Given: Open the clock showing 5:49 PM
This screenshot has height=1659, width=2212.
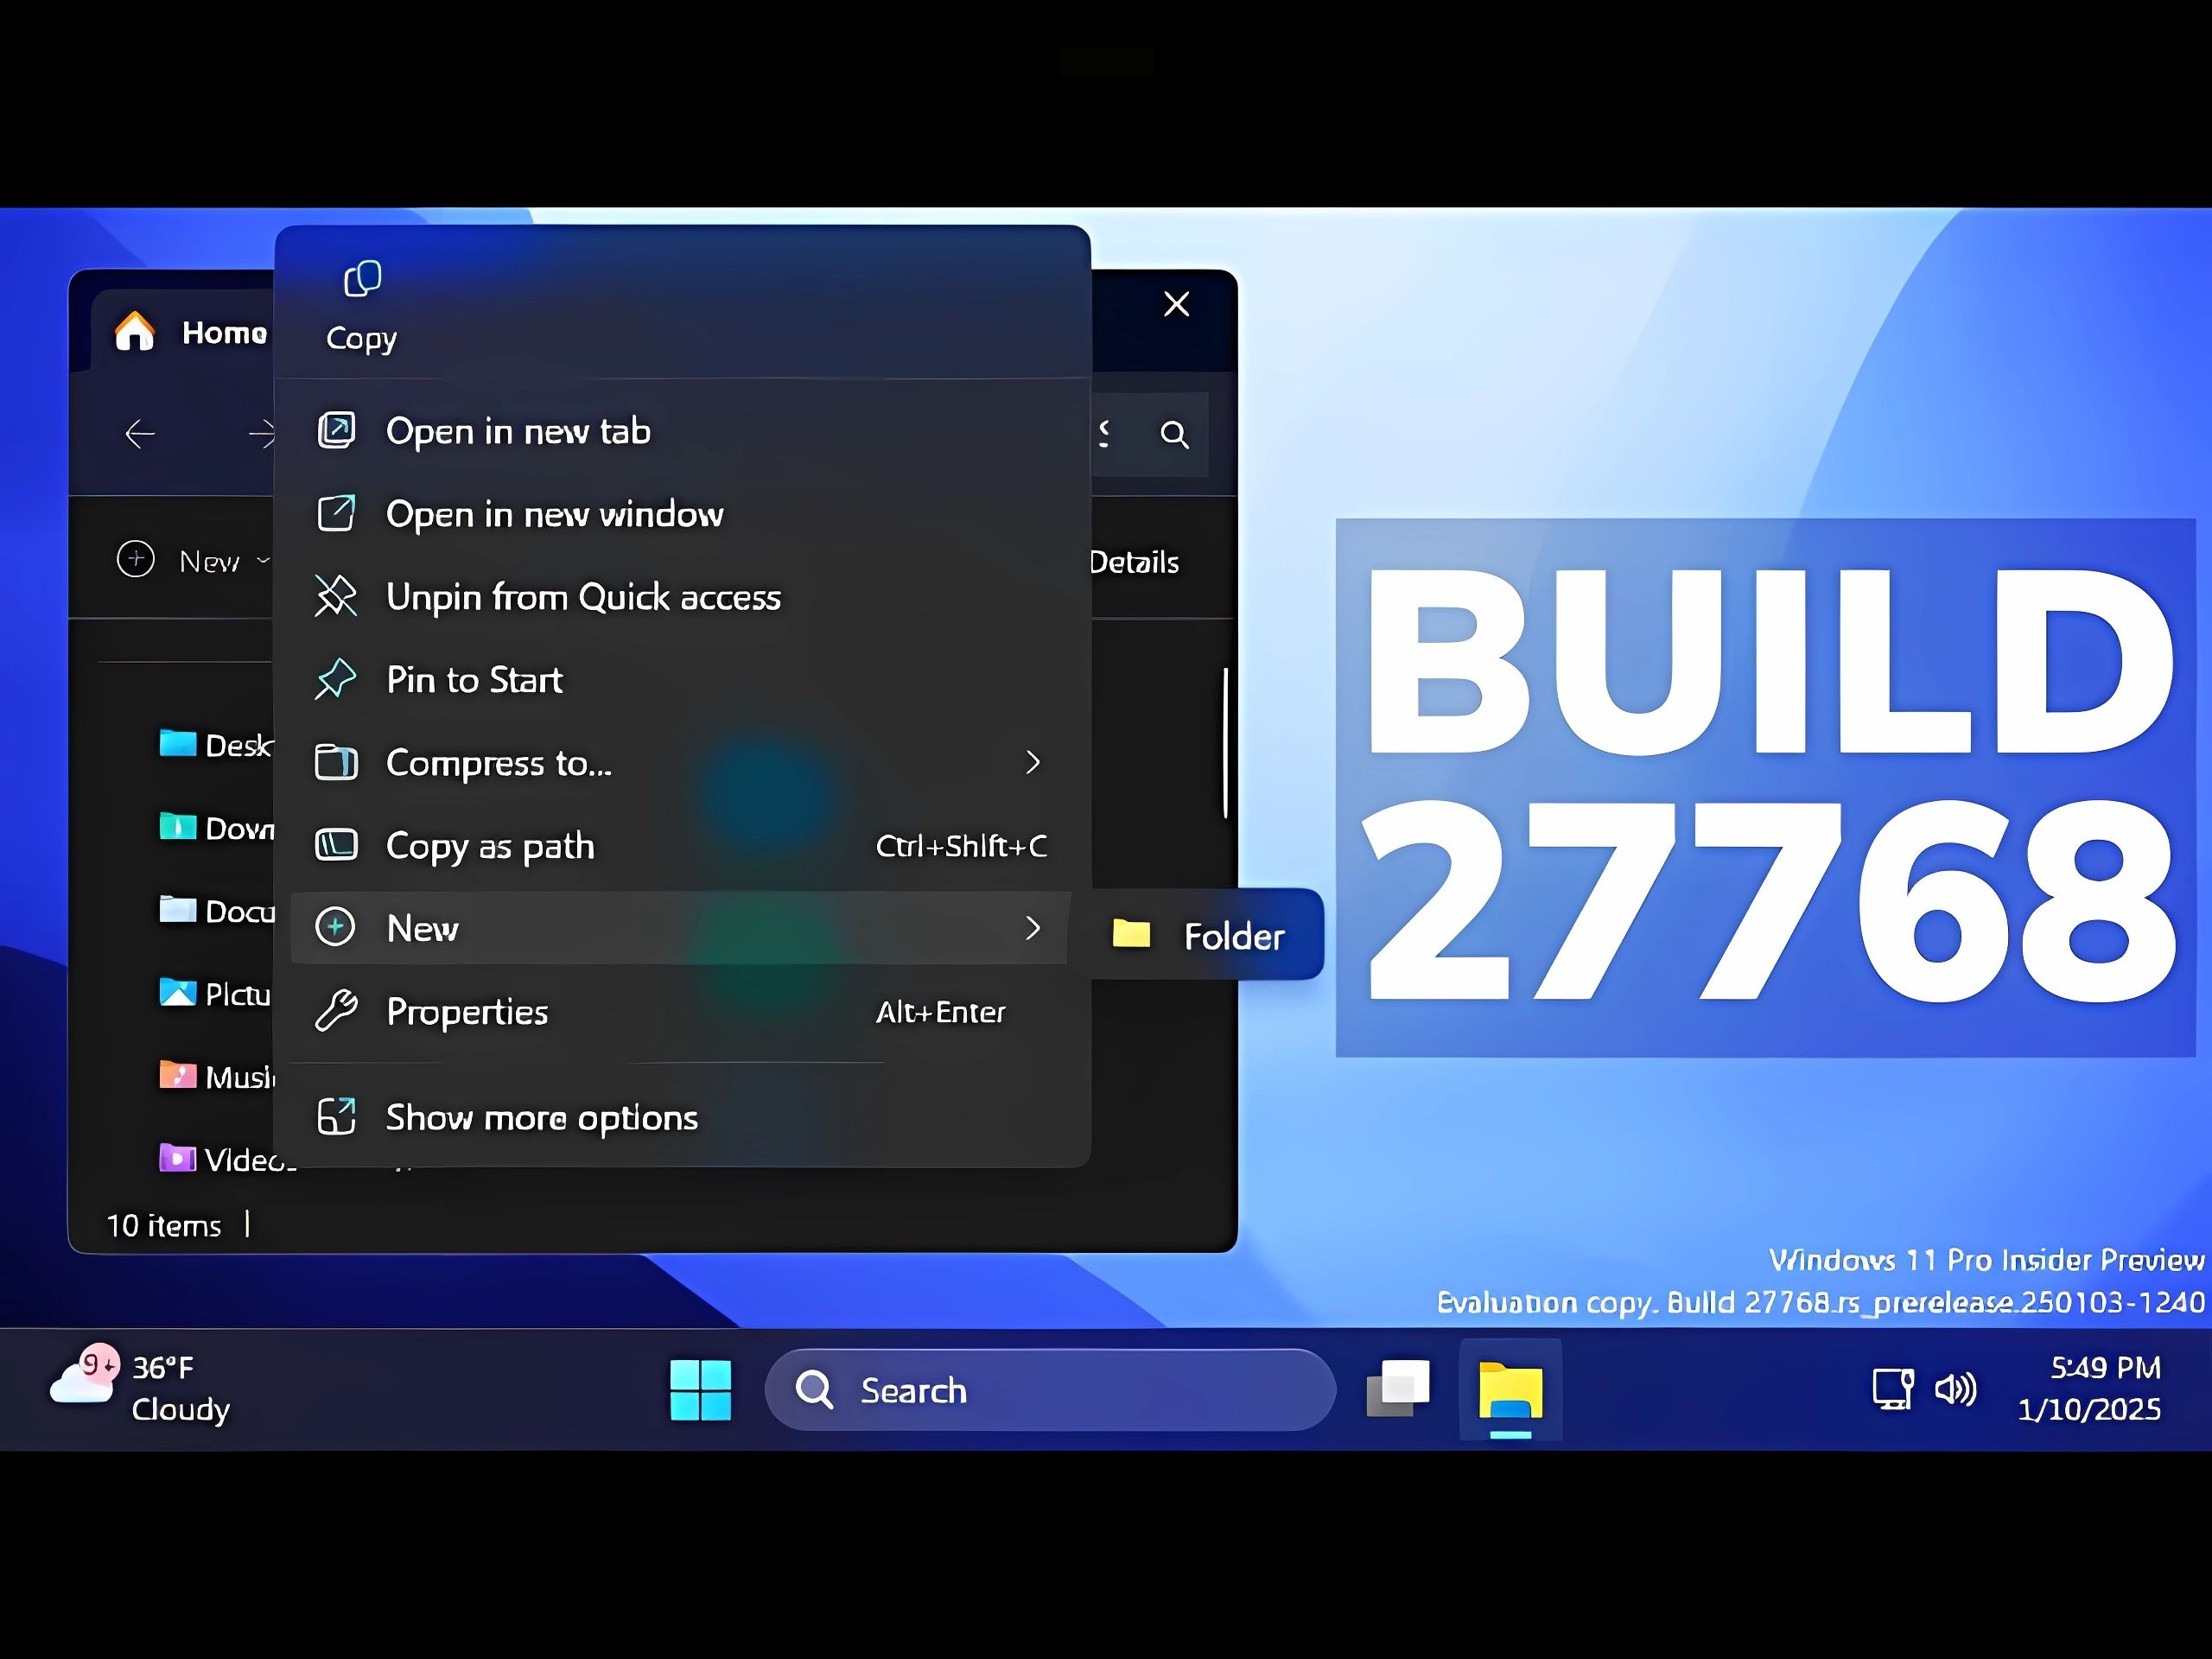Looking at the screenshot, I should pyautogui.click(x=2090, y=1388).
